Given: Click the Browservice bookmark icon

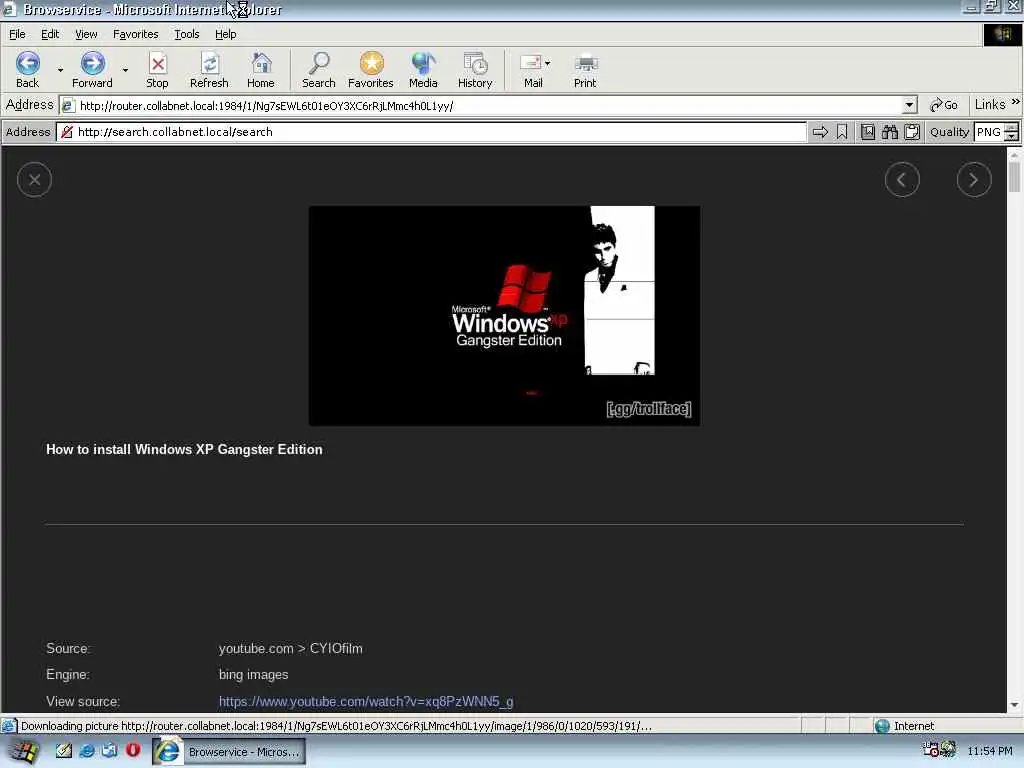Looking at the screenshot, I should pos(842,133).
